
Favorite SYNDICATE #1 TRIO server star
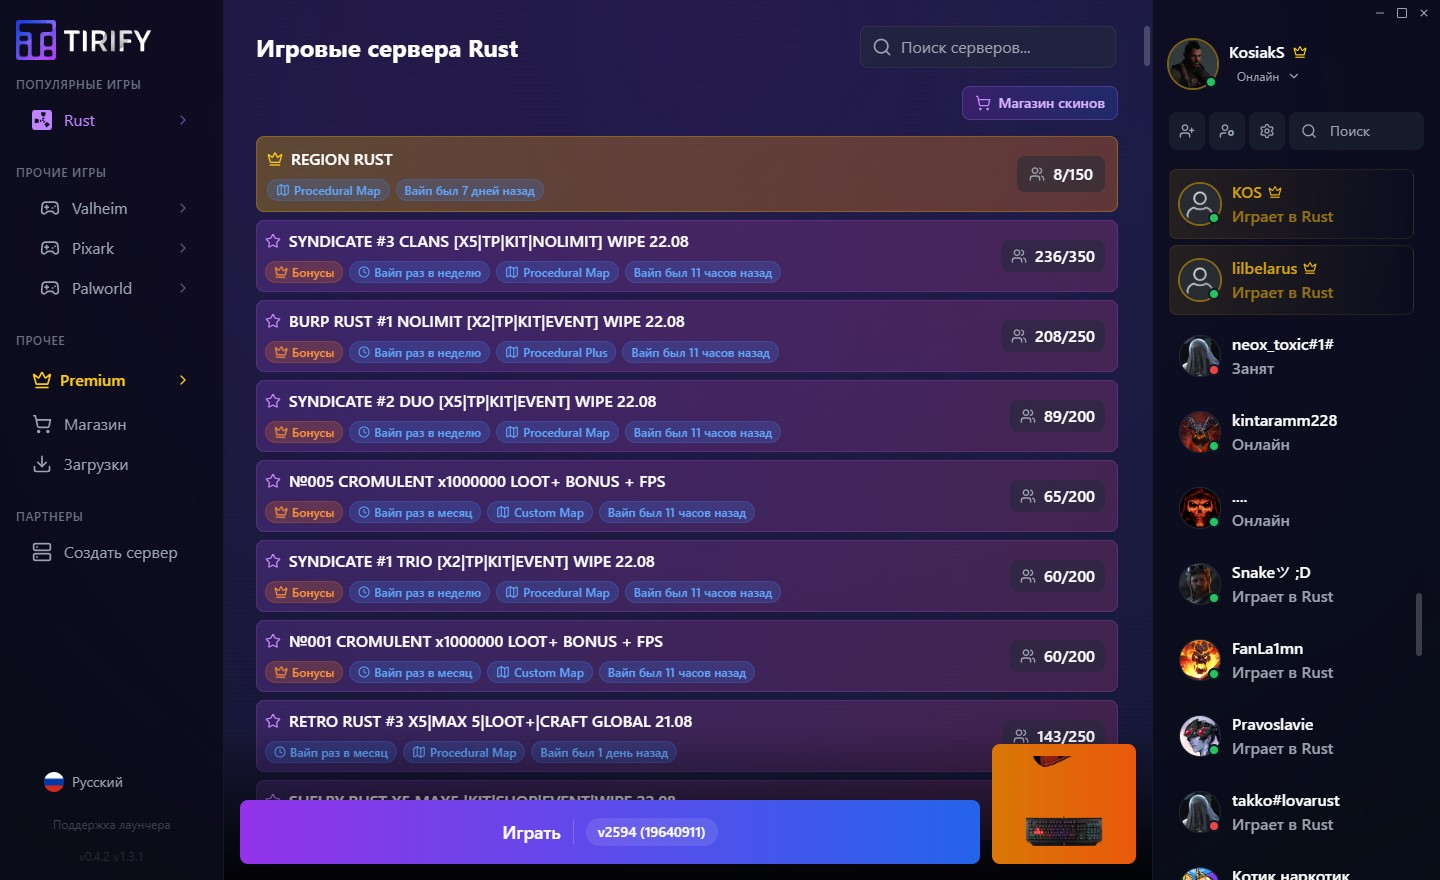pos(273,561)
